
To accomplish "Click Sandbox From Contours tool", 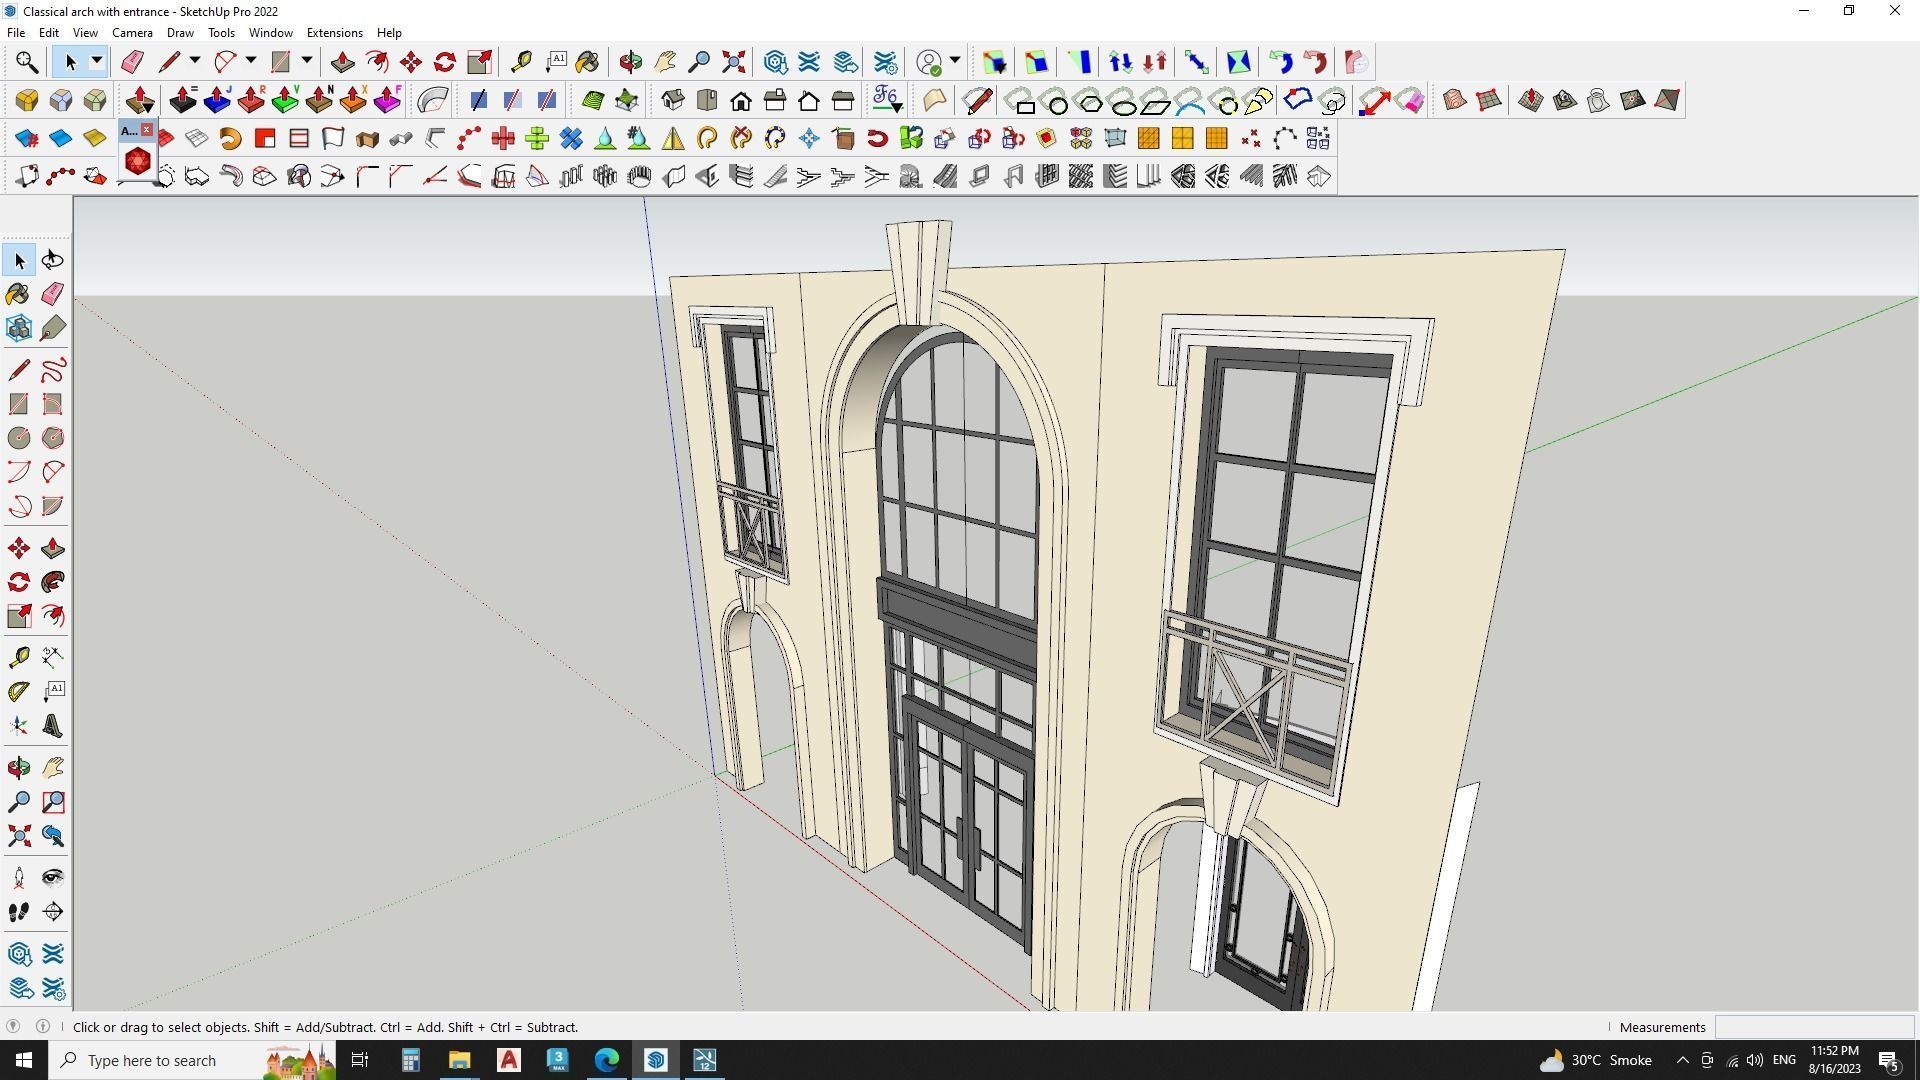I will [1455, 100].
